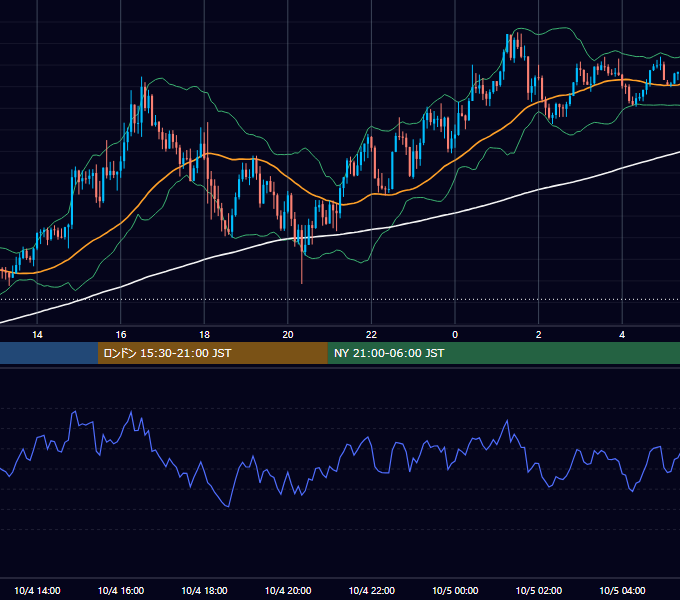
Task: Select the 14 hour axis label
Action: [37, 335]
